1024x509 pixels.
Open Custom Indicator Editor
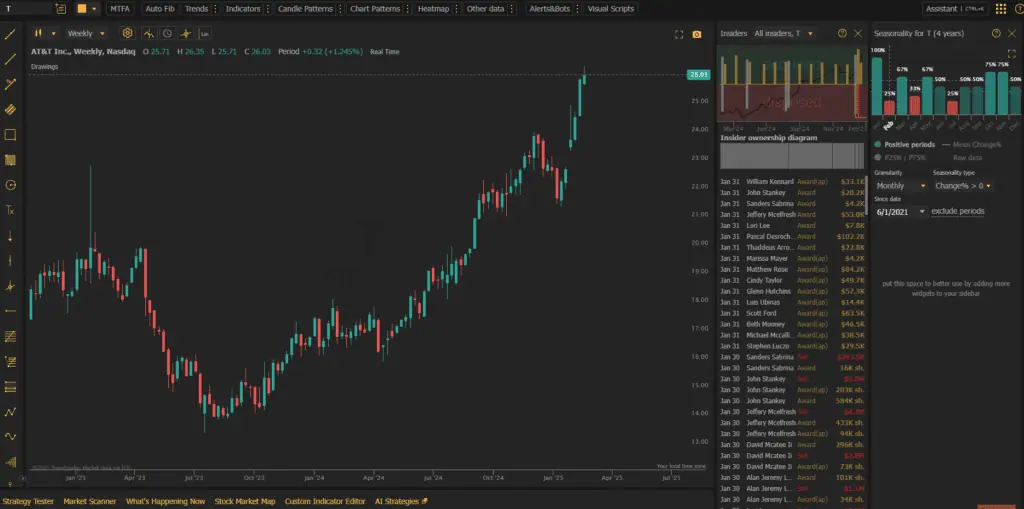(x=325, y=501)
